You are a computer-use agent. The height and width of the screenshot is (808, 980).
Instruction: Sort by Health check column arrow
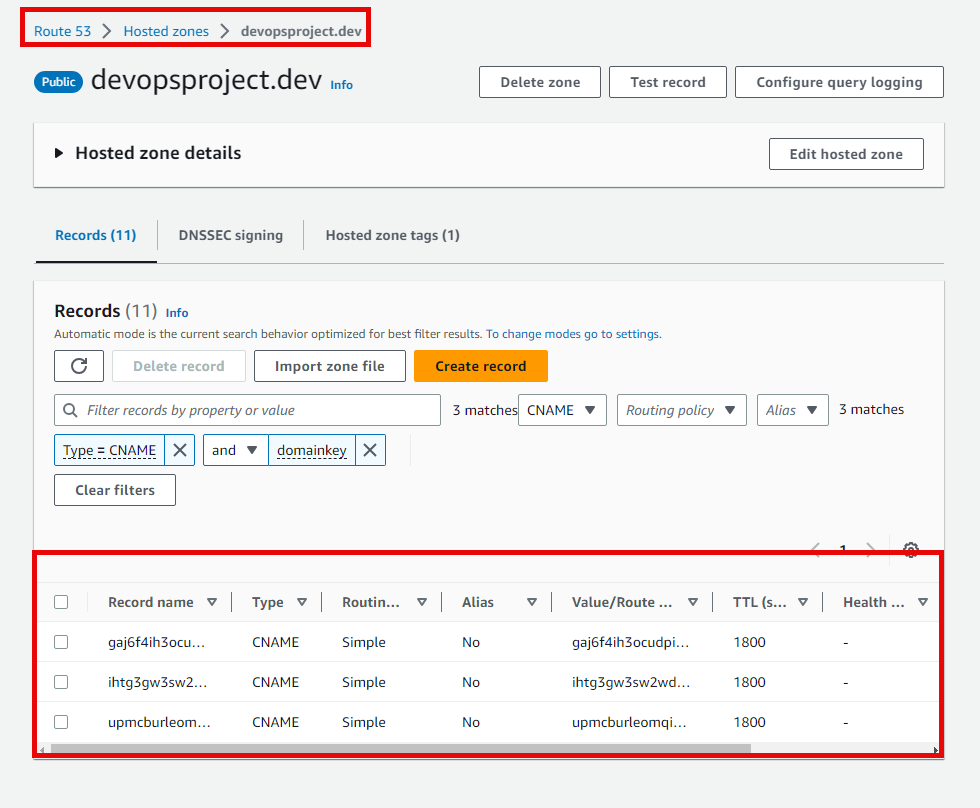[x=922, y=602]
